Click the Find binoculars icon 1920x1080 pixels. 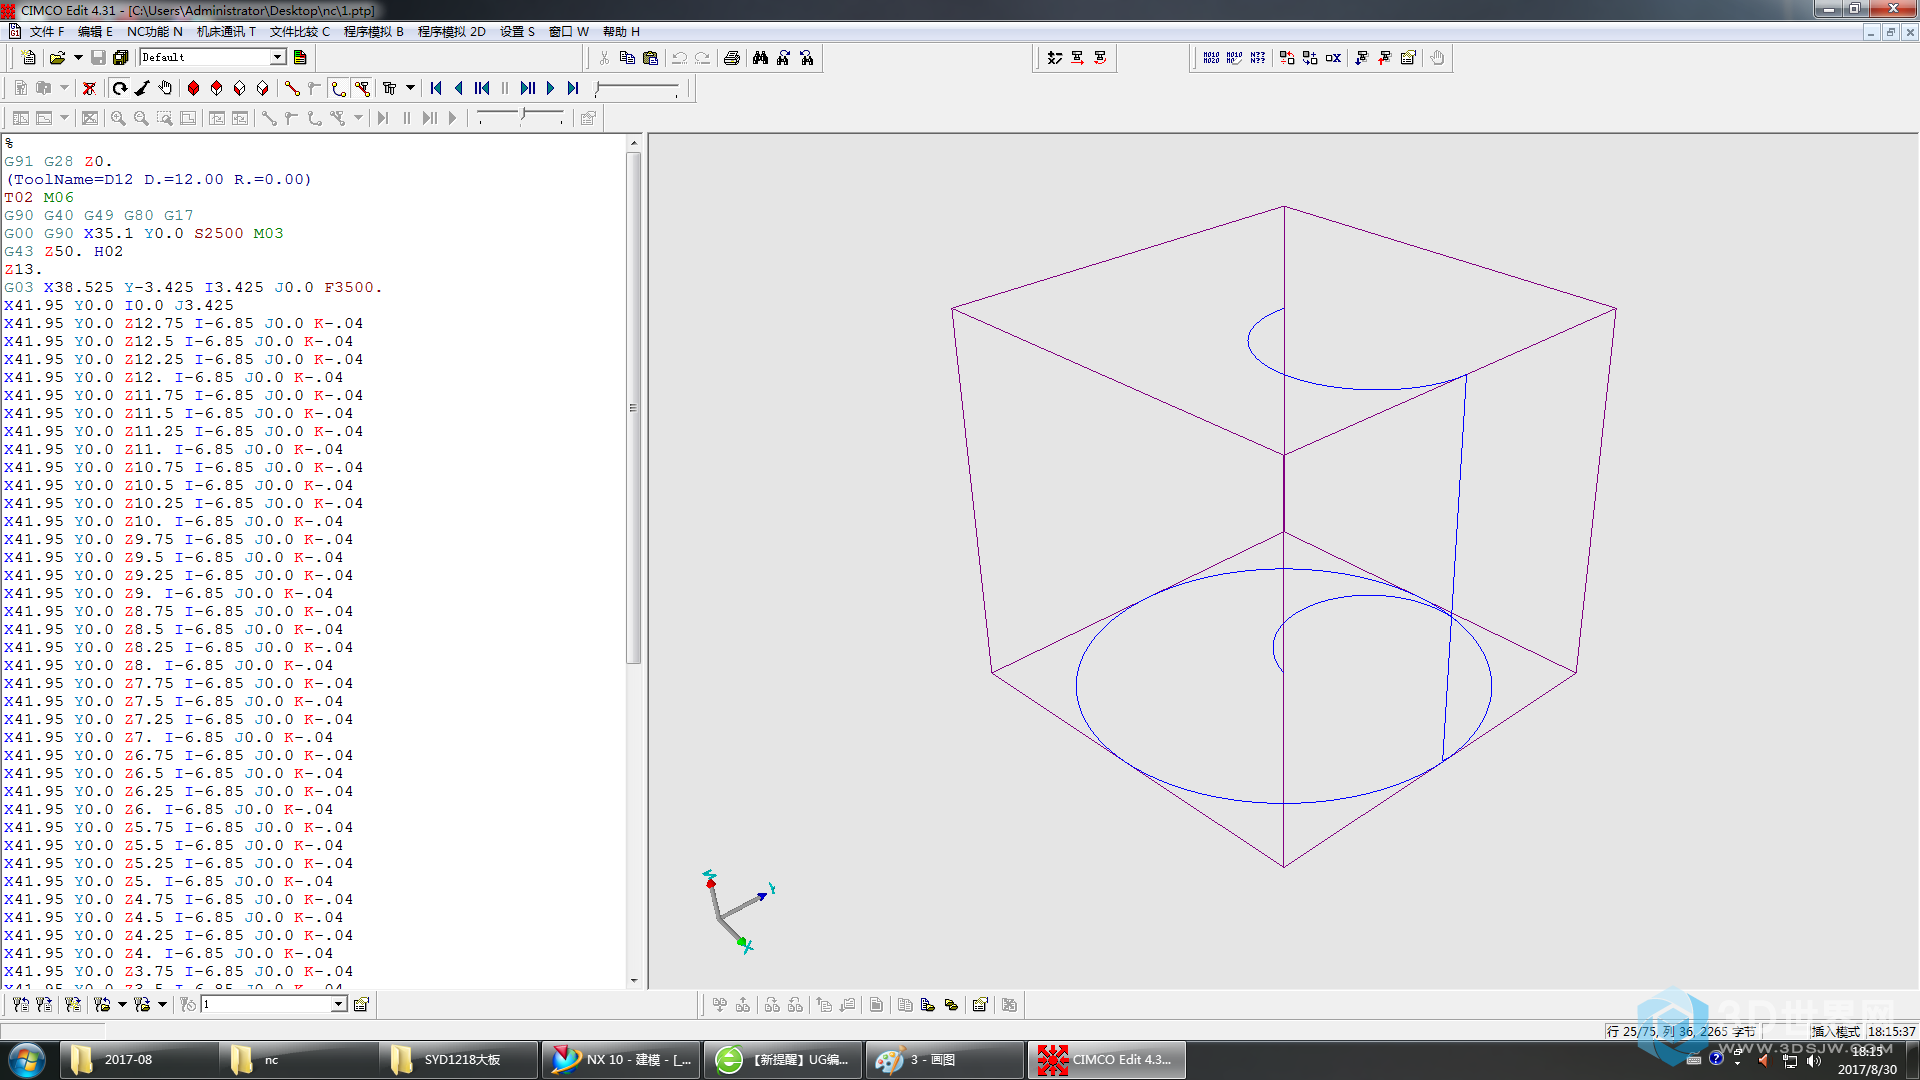(761, 58)
